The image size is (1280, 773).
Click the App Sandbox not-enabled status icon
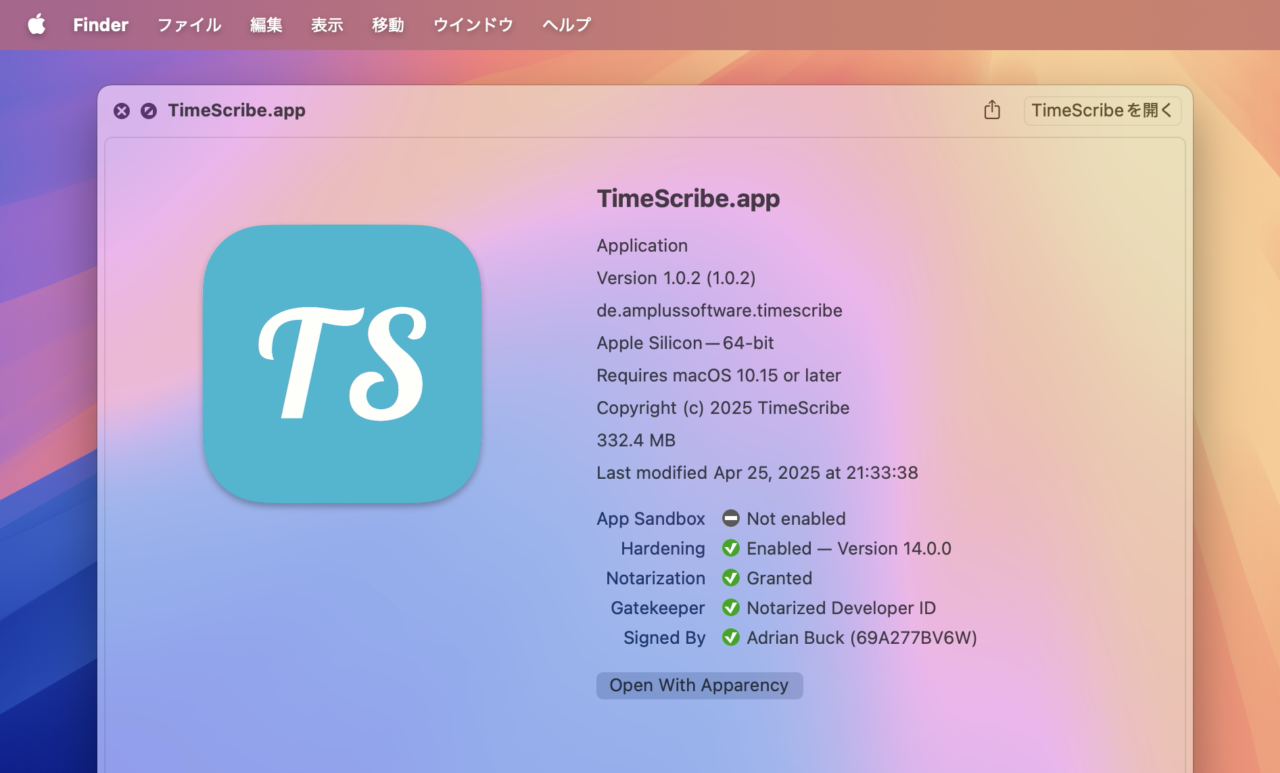(731, 519)
